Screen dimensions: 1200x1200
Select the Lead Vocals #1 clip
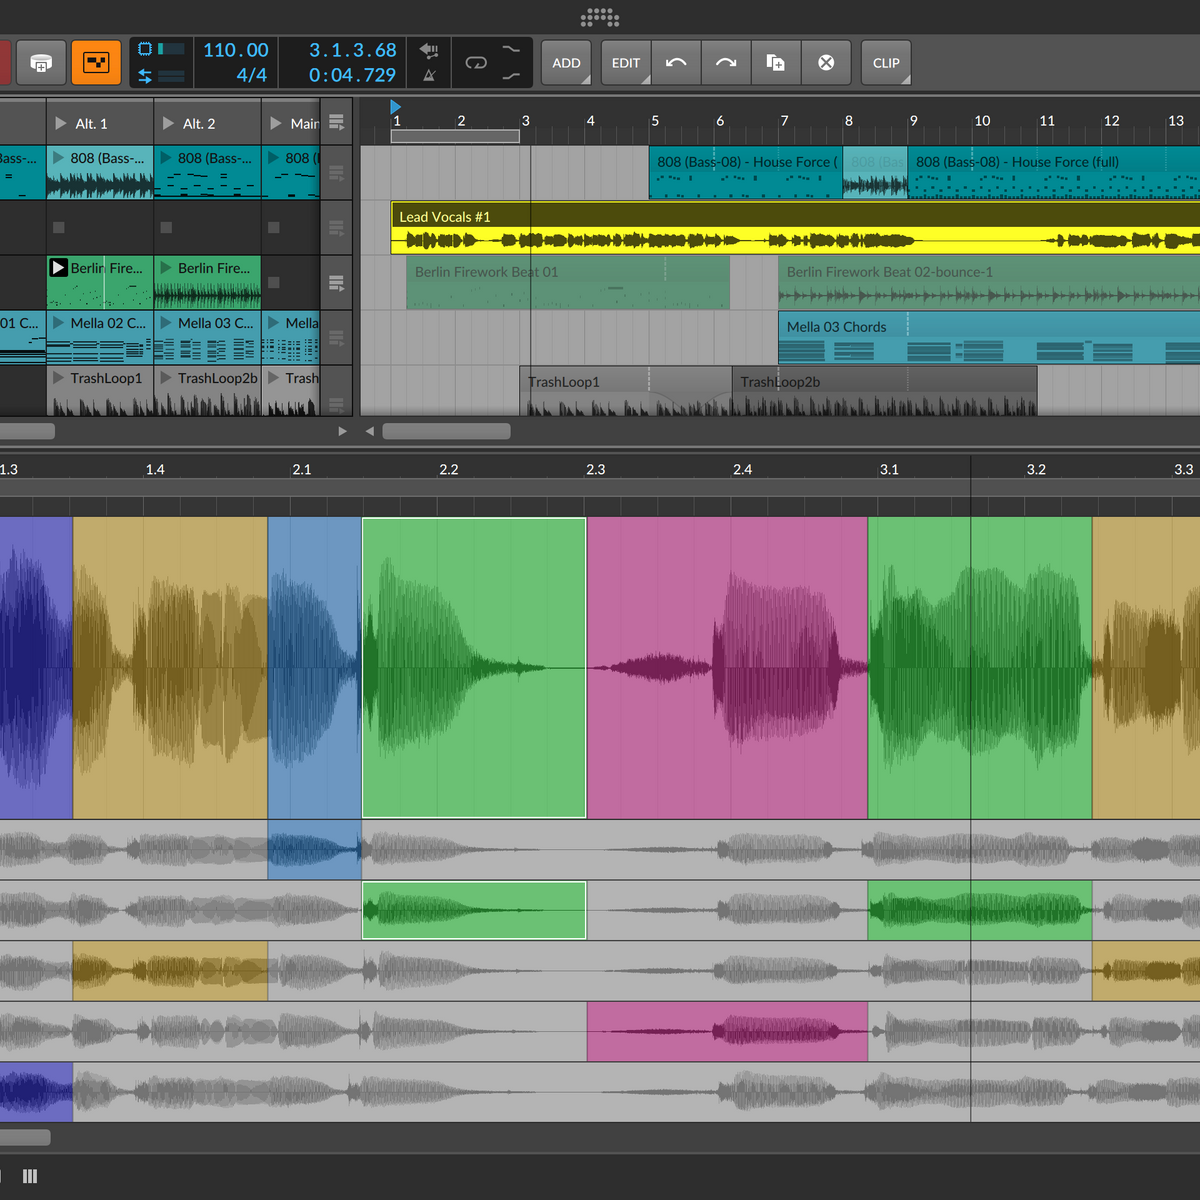pyautogui.click(x=795, y=227)
